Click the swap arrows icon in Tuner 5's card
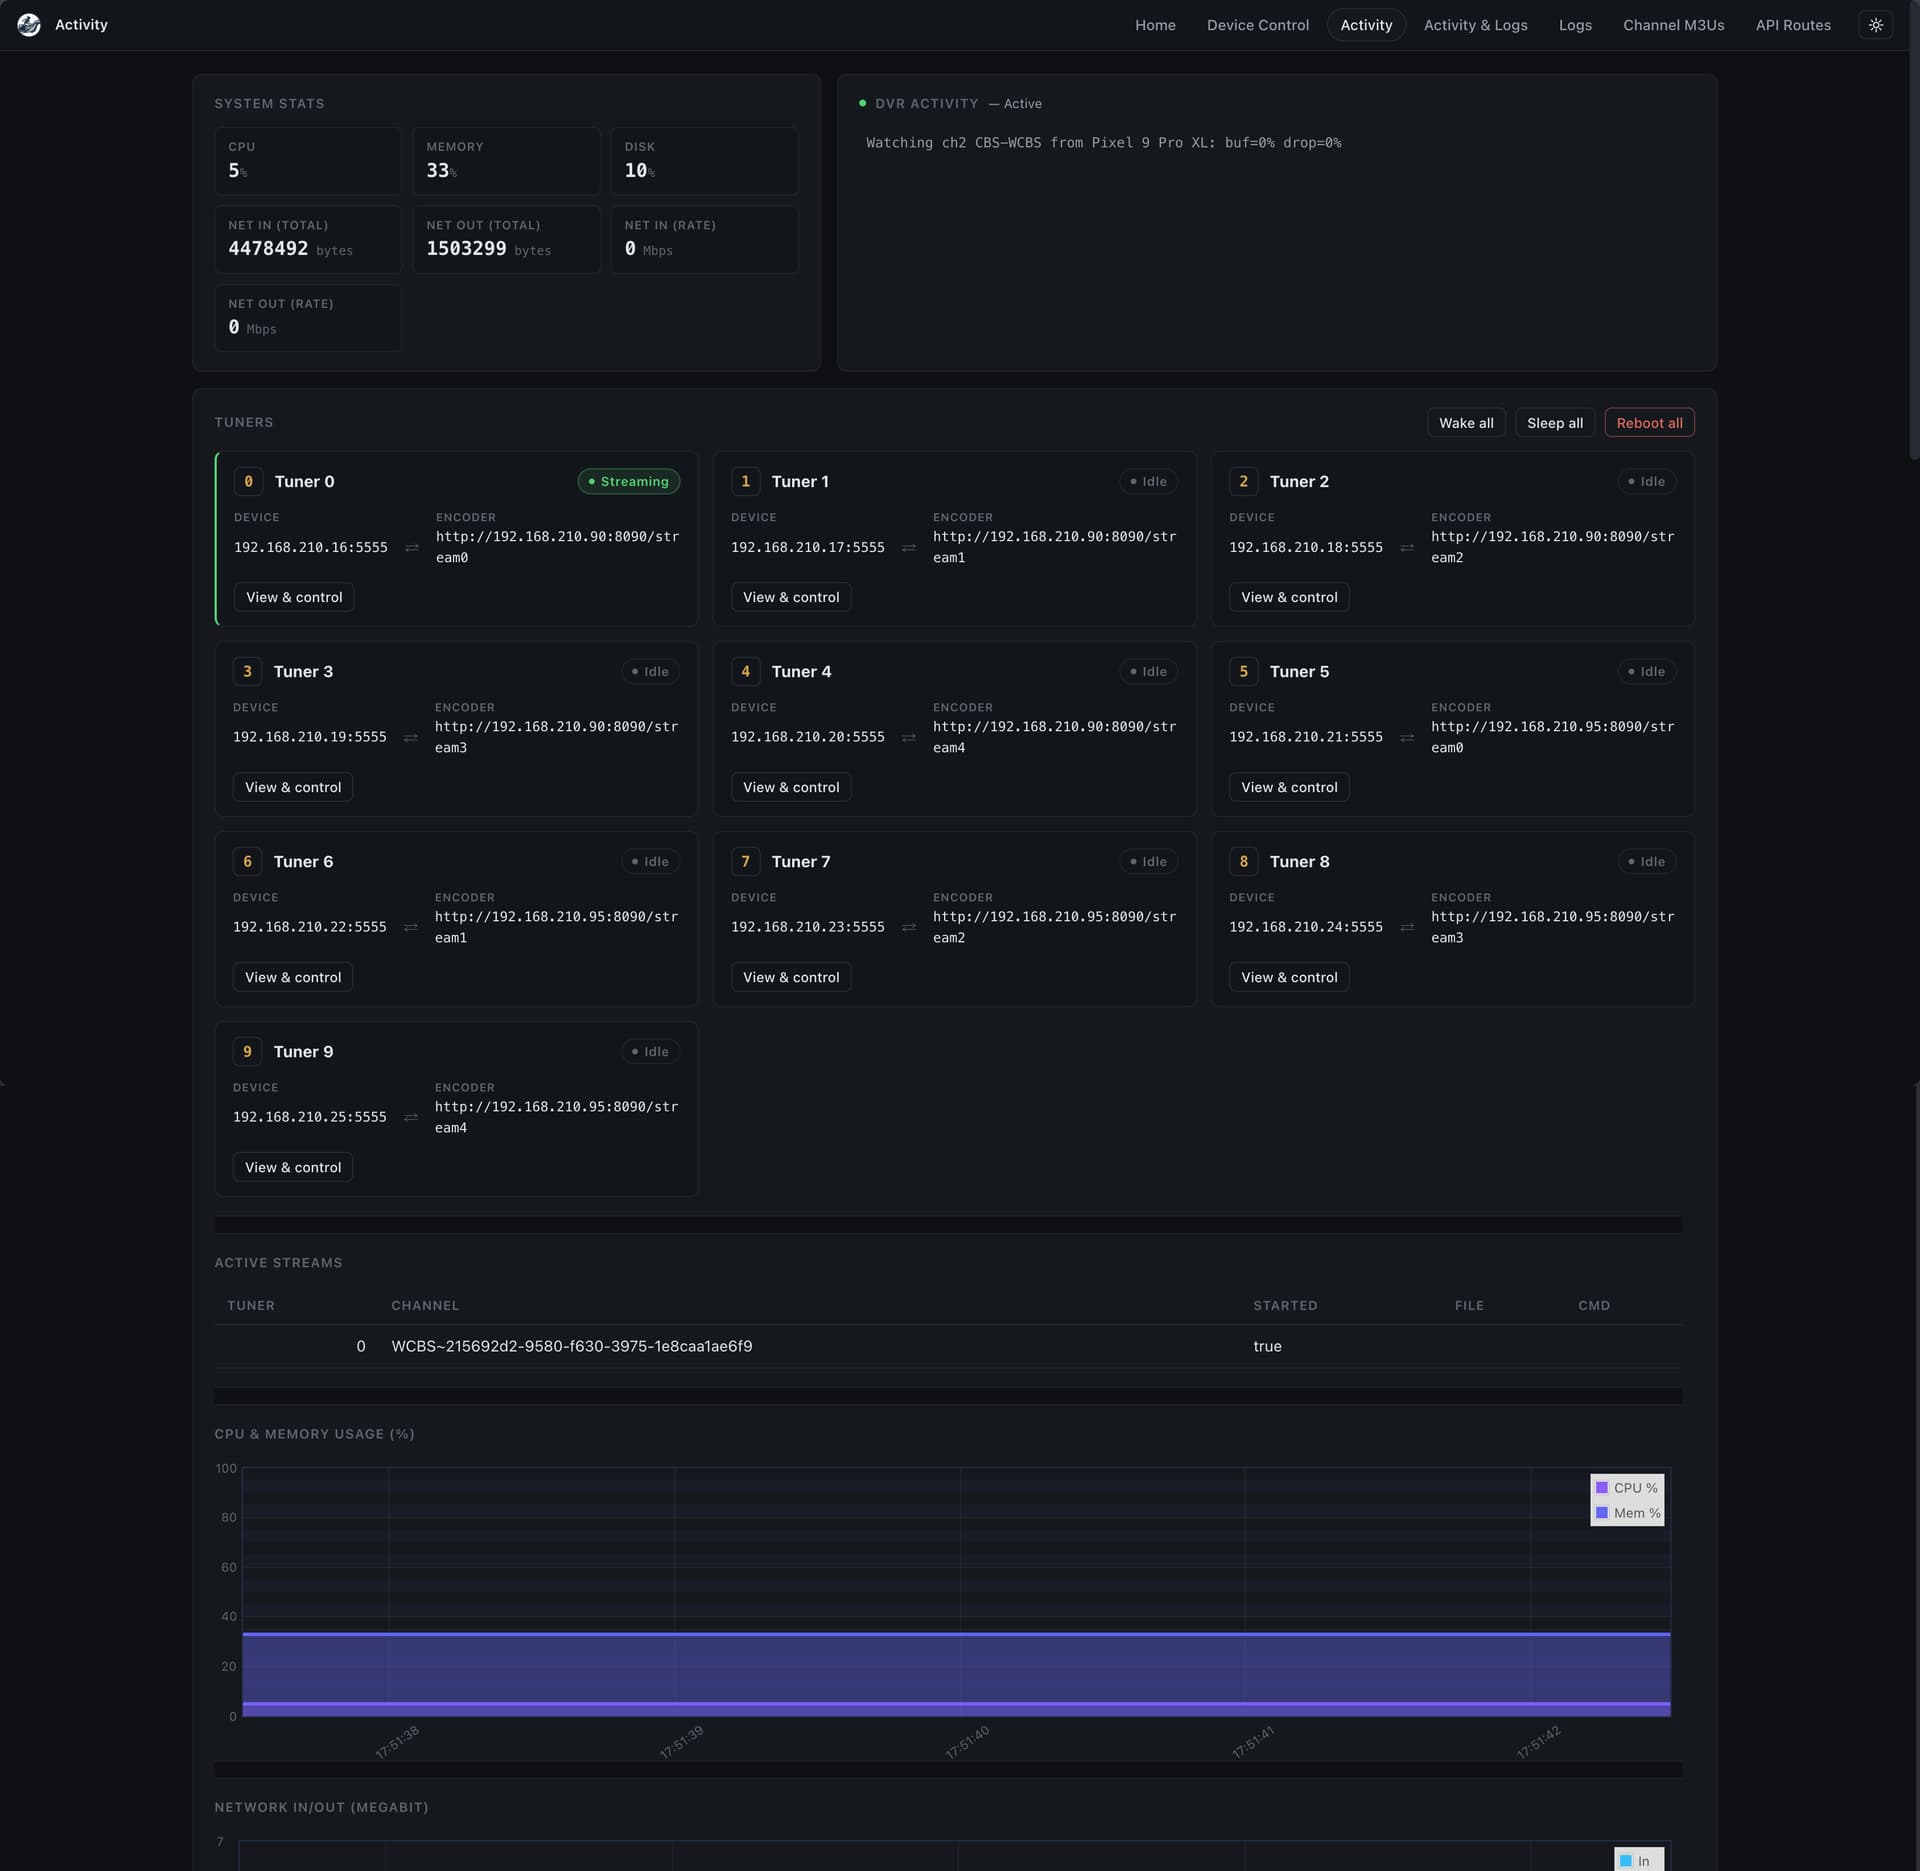The image size is (1920, 1871). pos(1406,737)
